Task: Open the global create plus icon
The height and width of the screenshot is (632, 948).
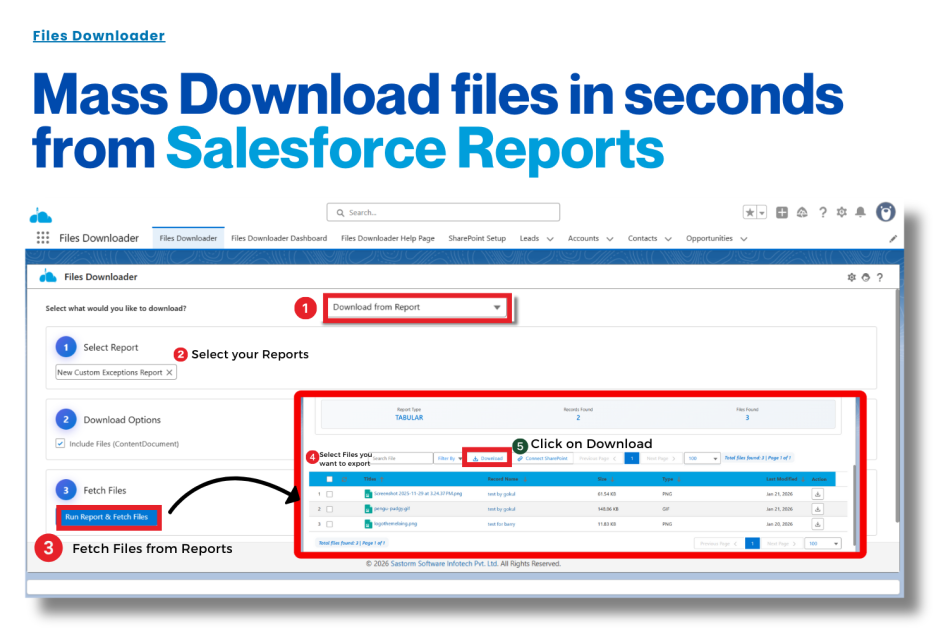Action: [x=782, y=212]
